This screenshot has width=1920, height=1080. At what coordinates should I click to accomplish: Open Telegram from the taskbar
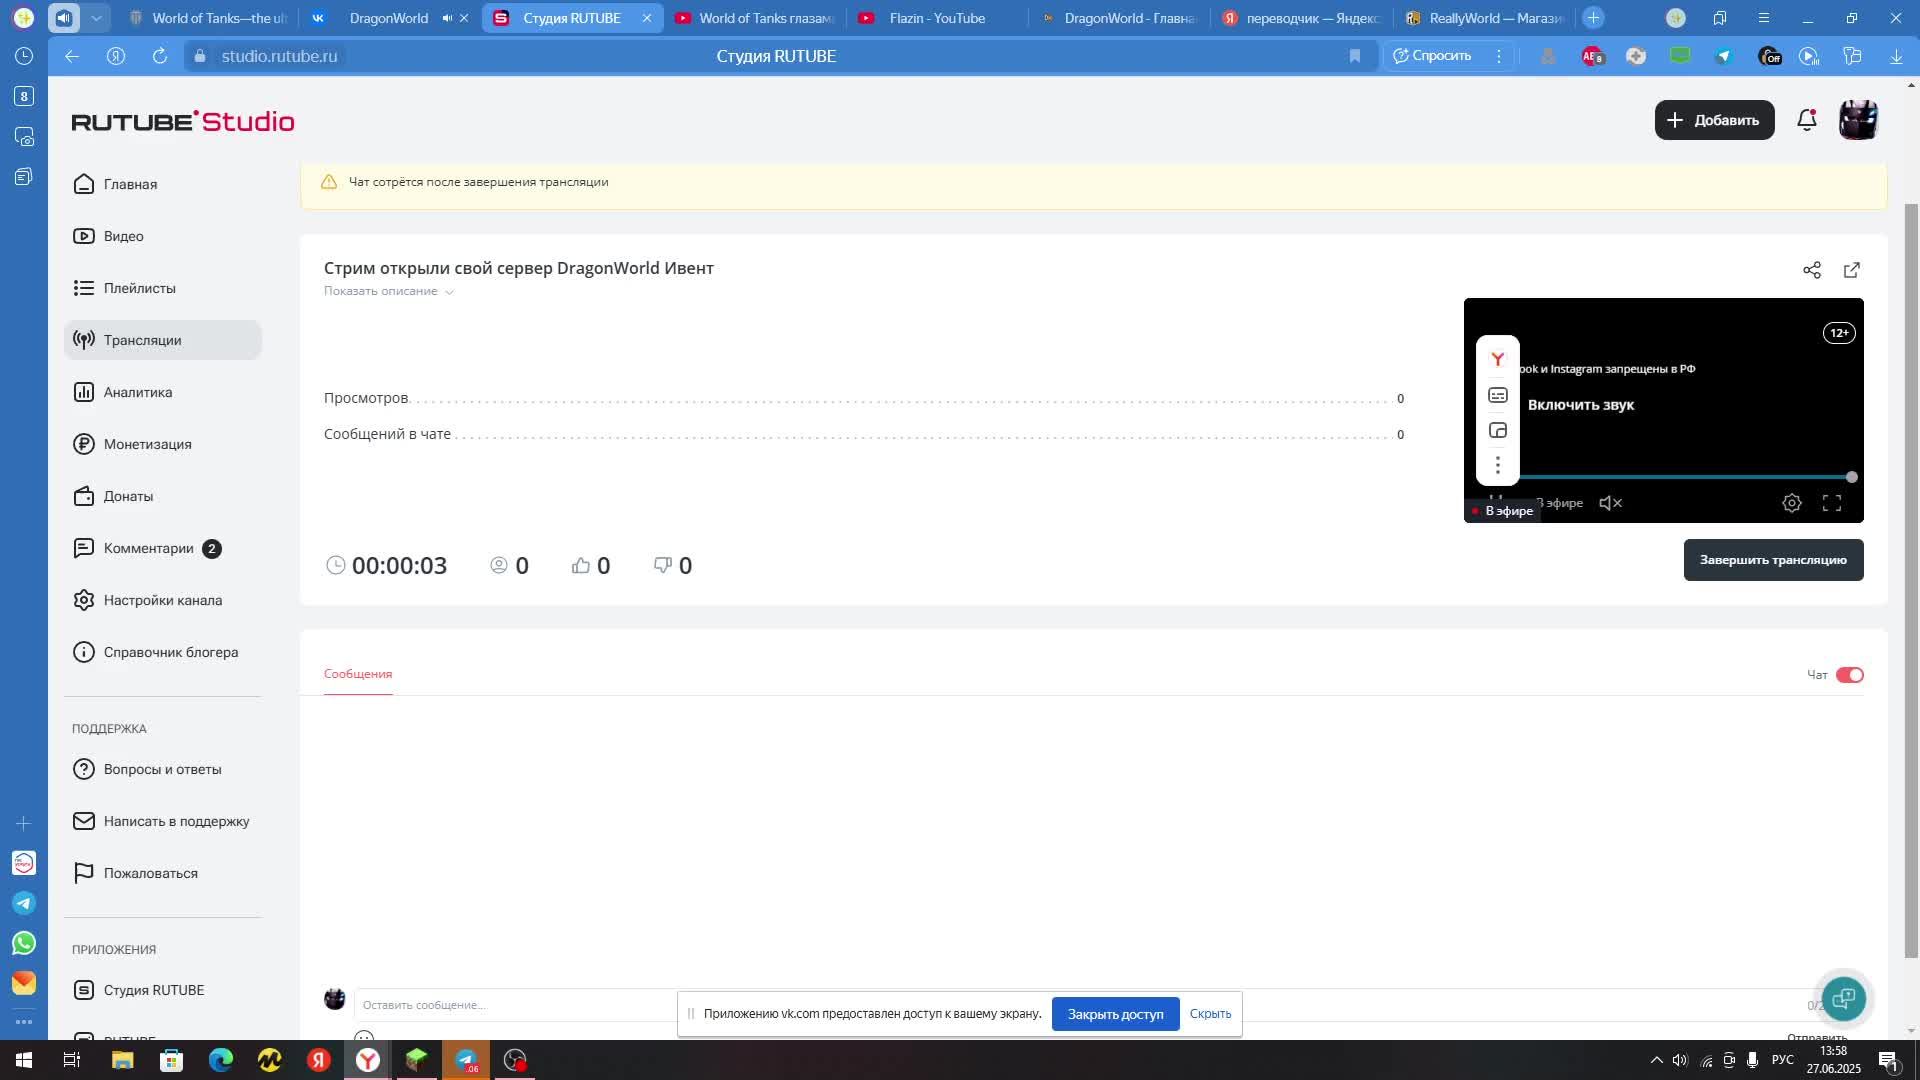(x=466, y=1060)
